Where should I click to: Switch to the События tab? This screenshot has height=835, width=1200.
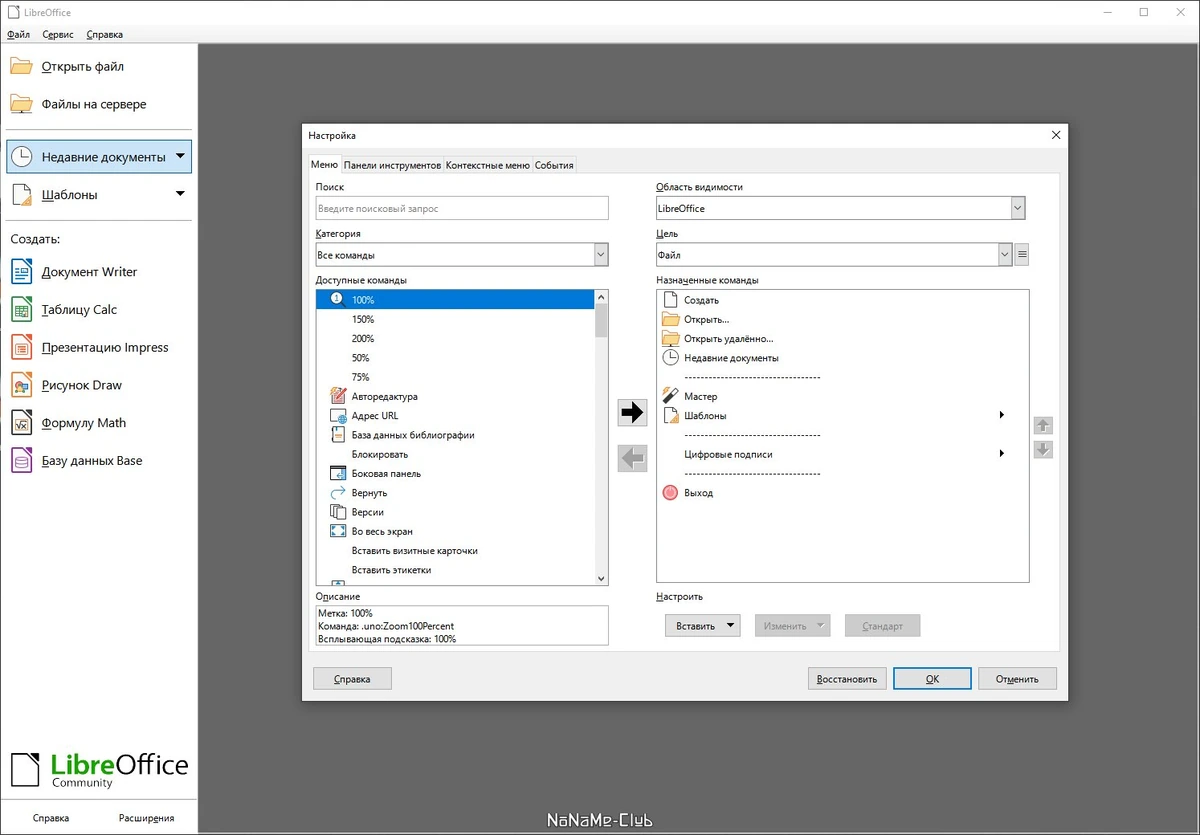click(x=554, y=165)
